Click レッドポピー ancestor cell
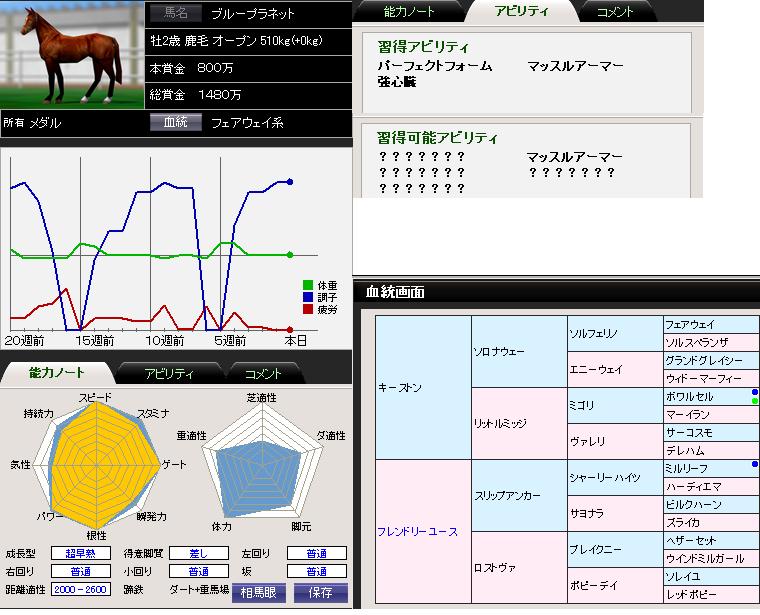The image size is (760, 615). [711, 595]
